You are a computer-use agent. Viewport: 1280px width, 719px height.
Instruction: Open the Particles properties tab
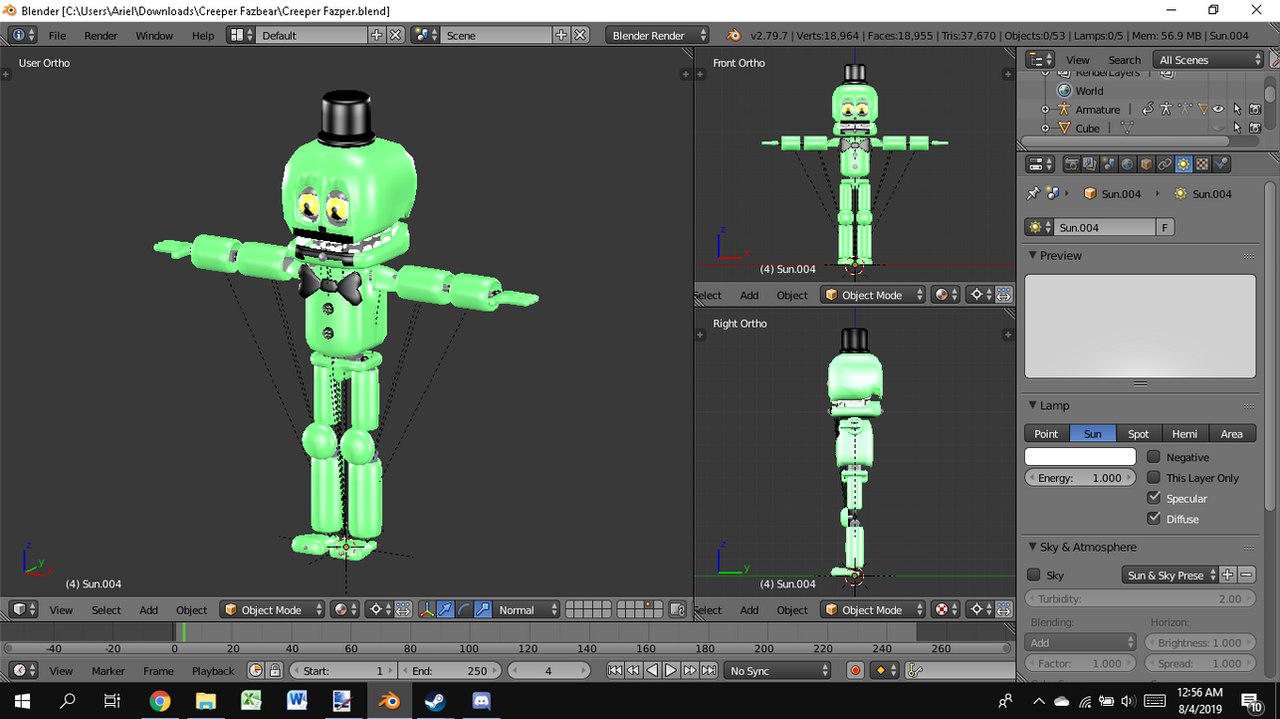tap(1221, 164)
